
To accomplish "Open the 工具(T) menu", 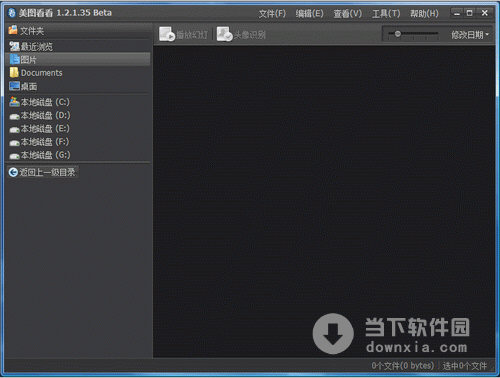I will pyautogui.click(x=386, y=14).
